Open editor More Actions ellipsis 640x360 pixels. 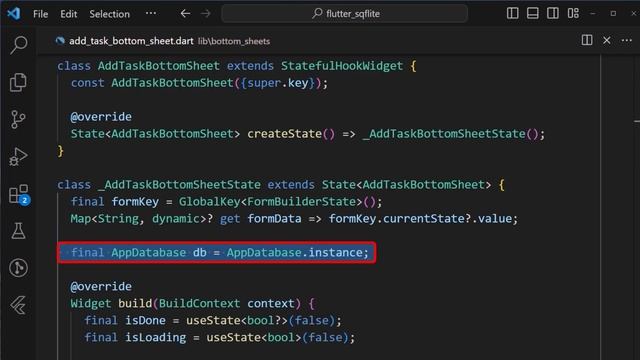tap(627, 40)
